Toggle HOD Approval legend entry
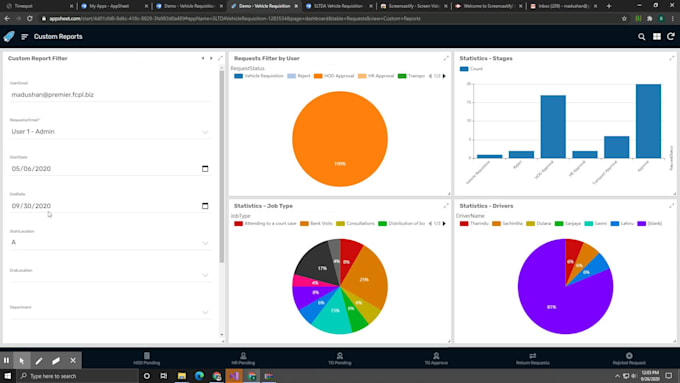 click(334, 76)
